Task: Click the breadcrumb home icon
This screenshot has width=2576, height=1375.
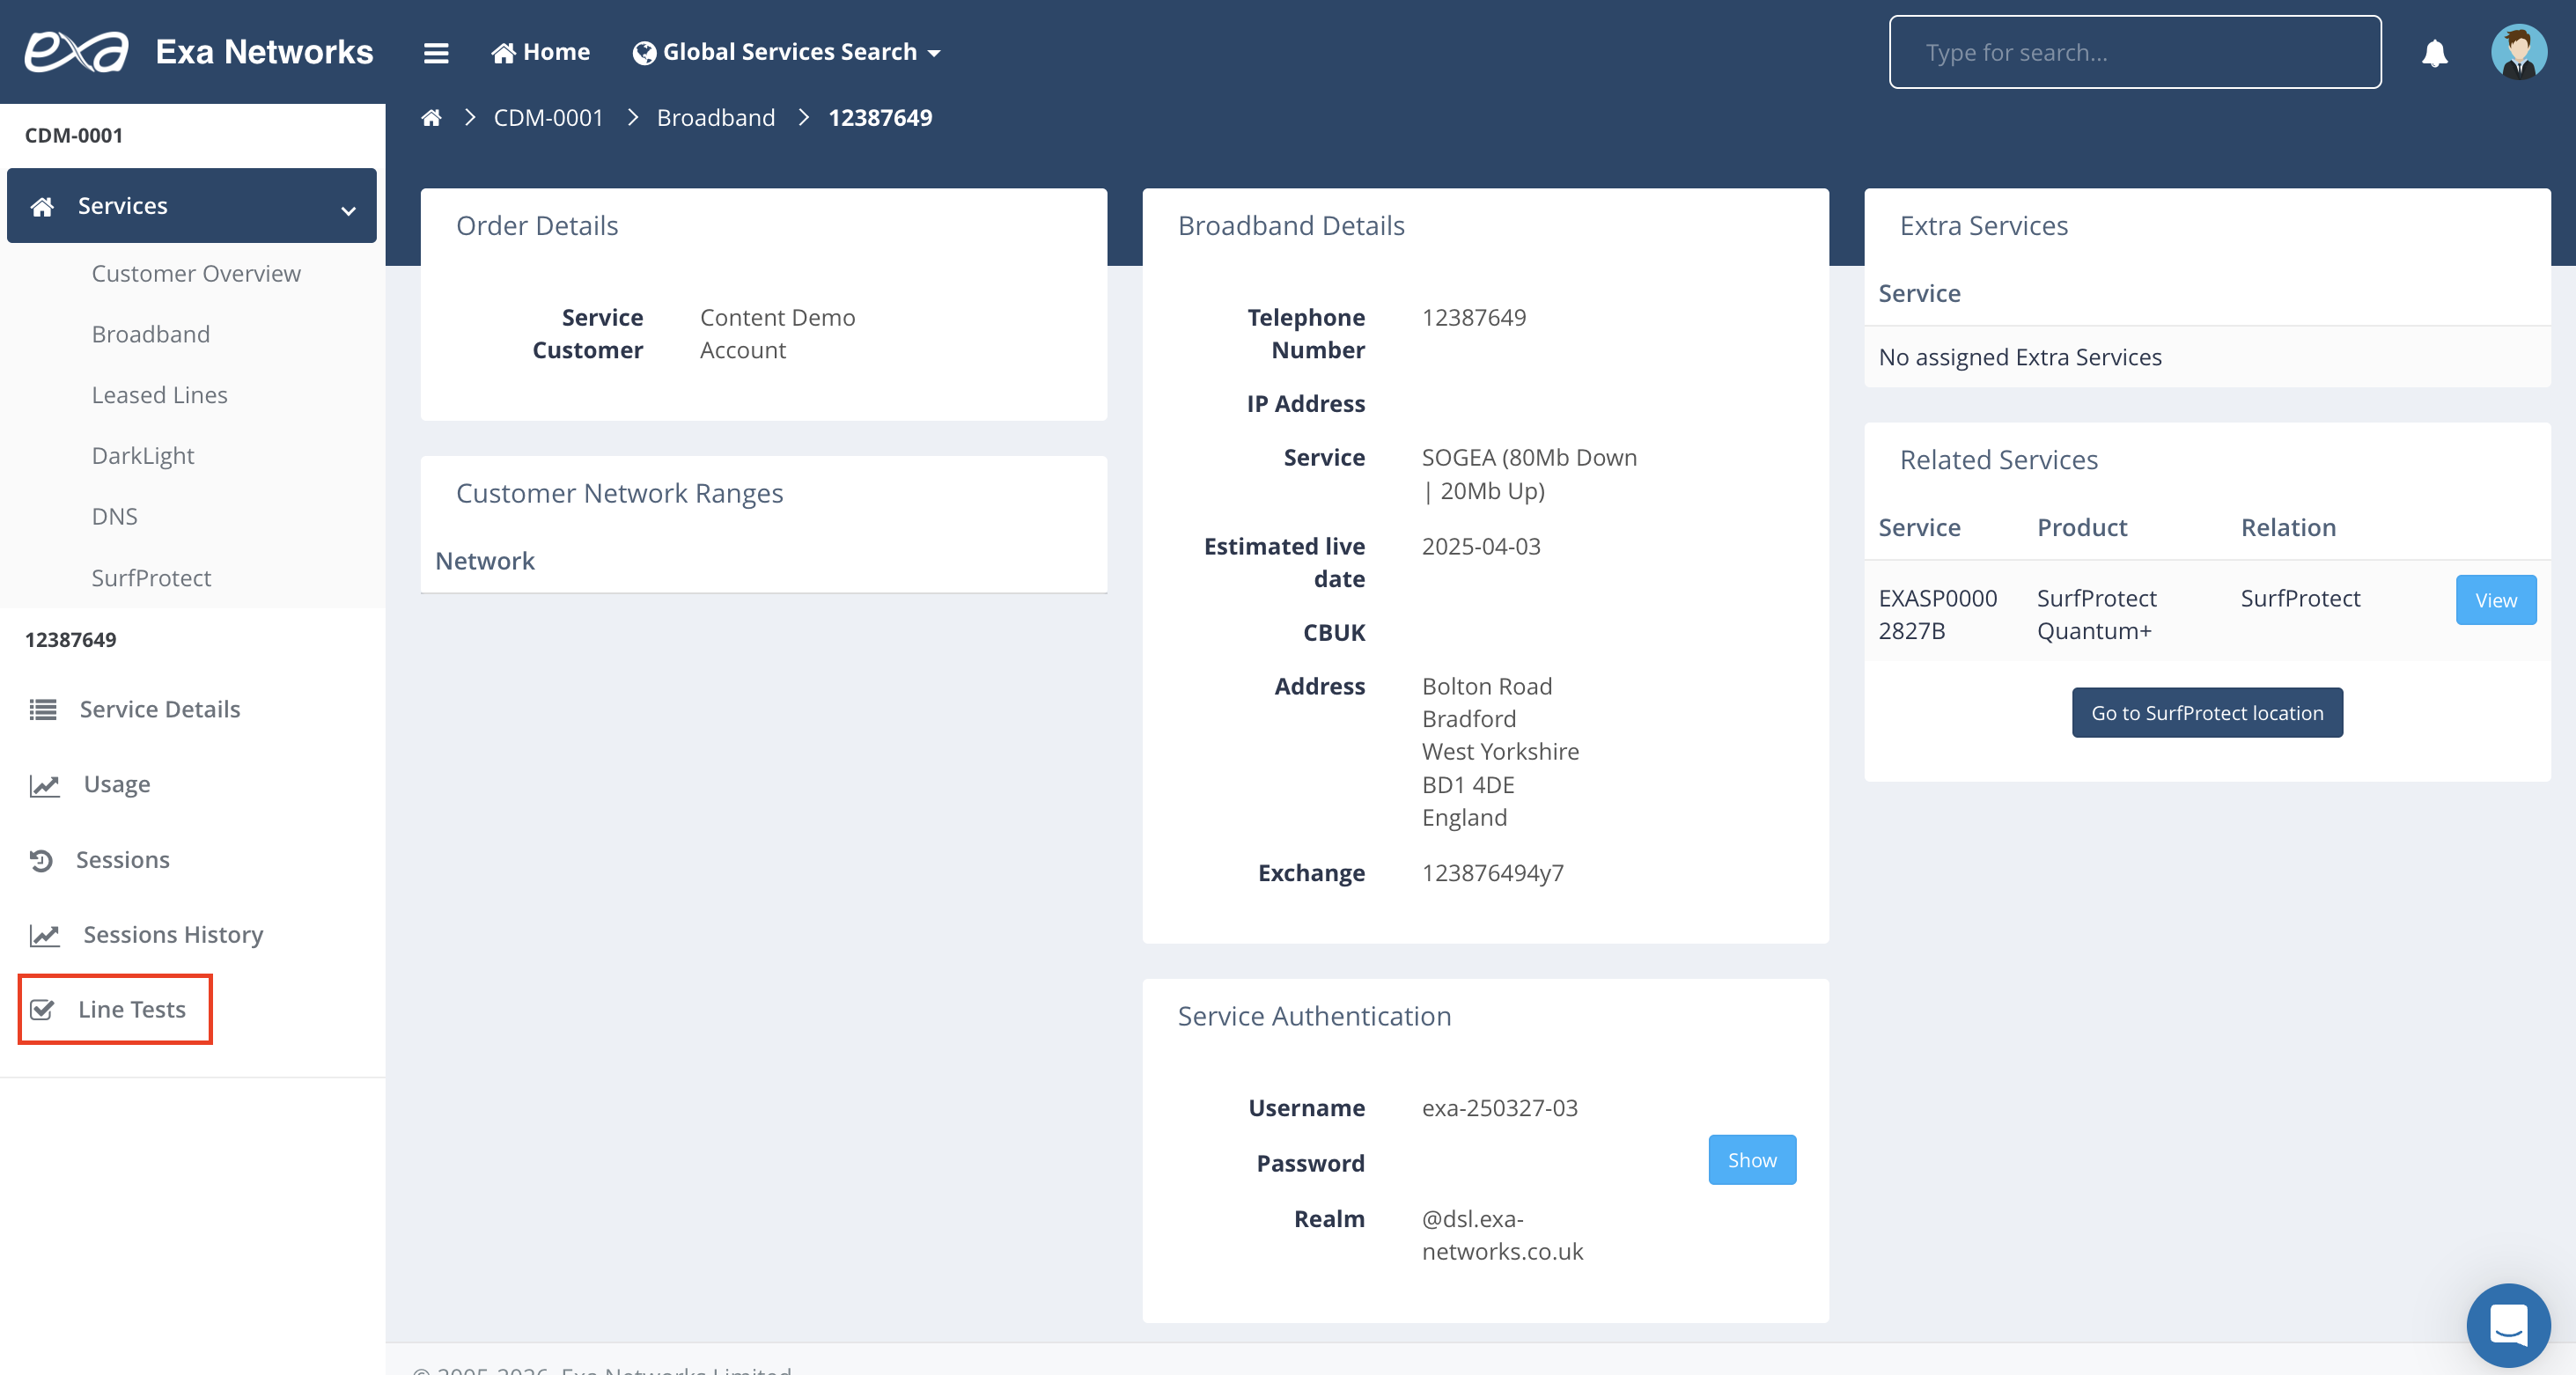Action: (431, 118)
